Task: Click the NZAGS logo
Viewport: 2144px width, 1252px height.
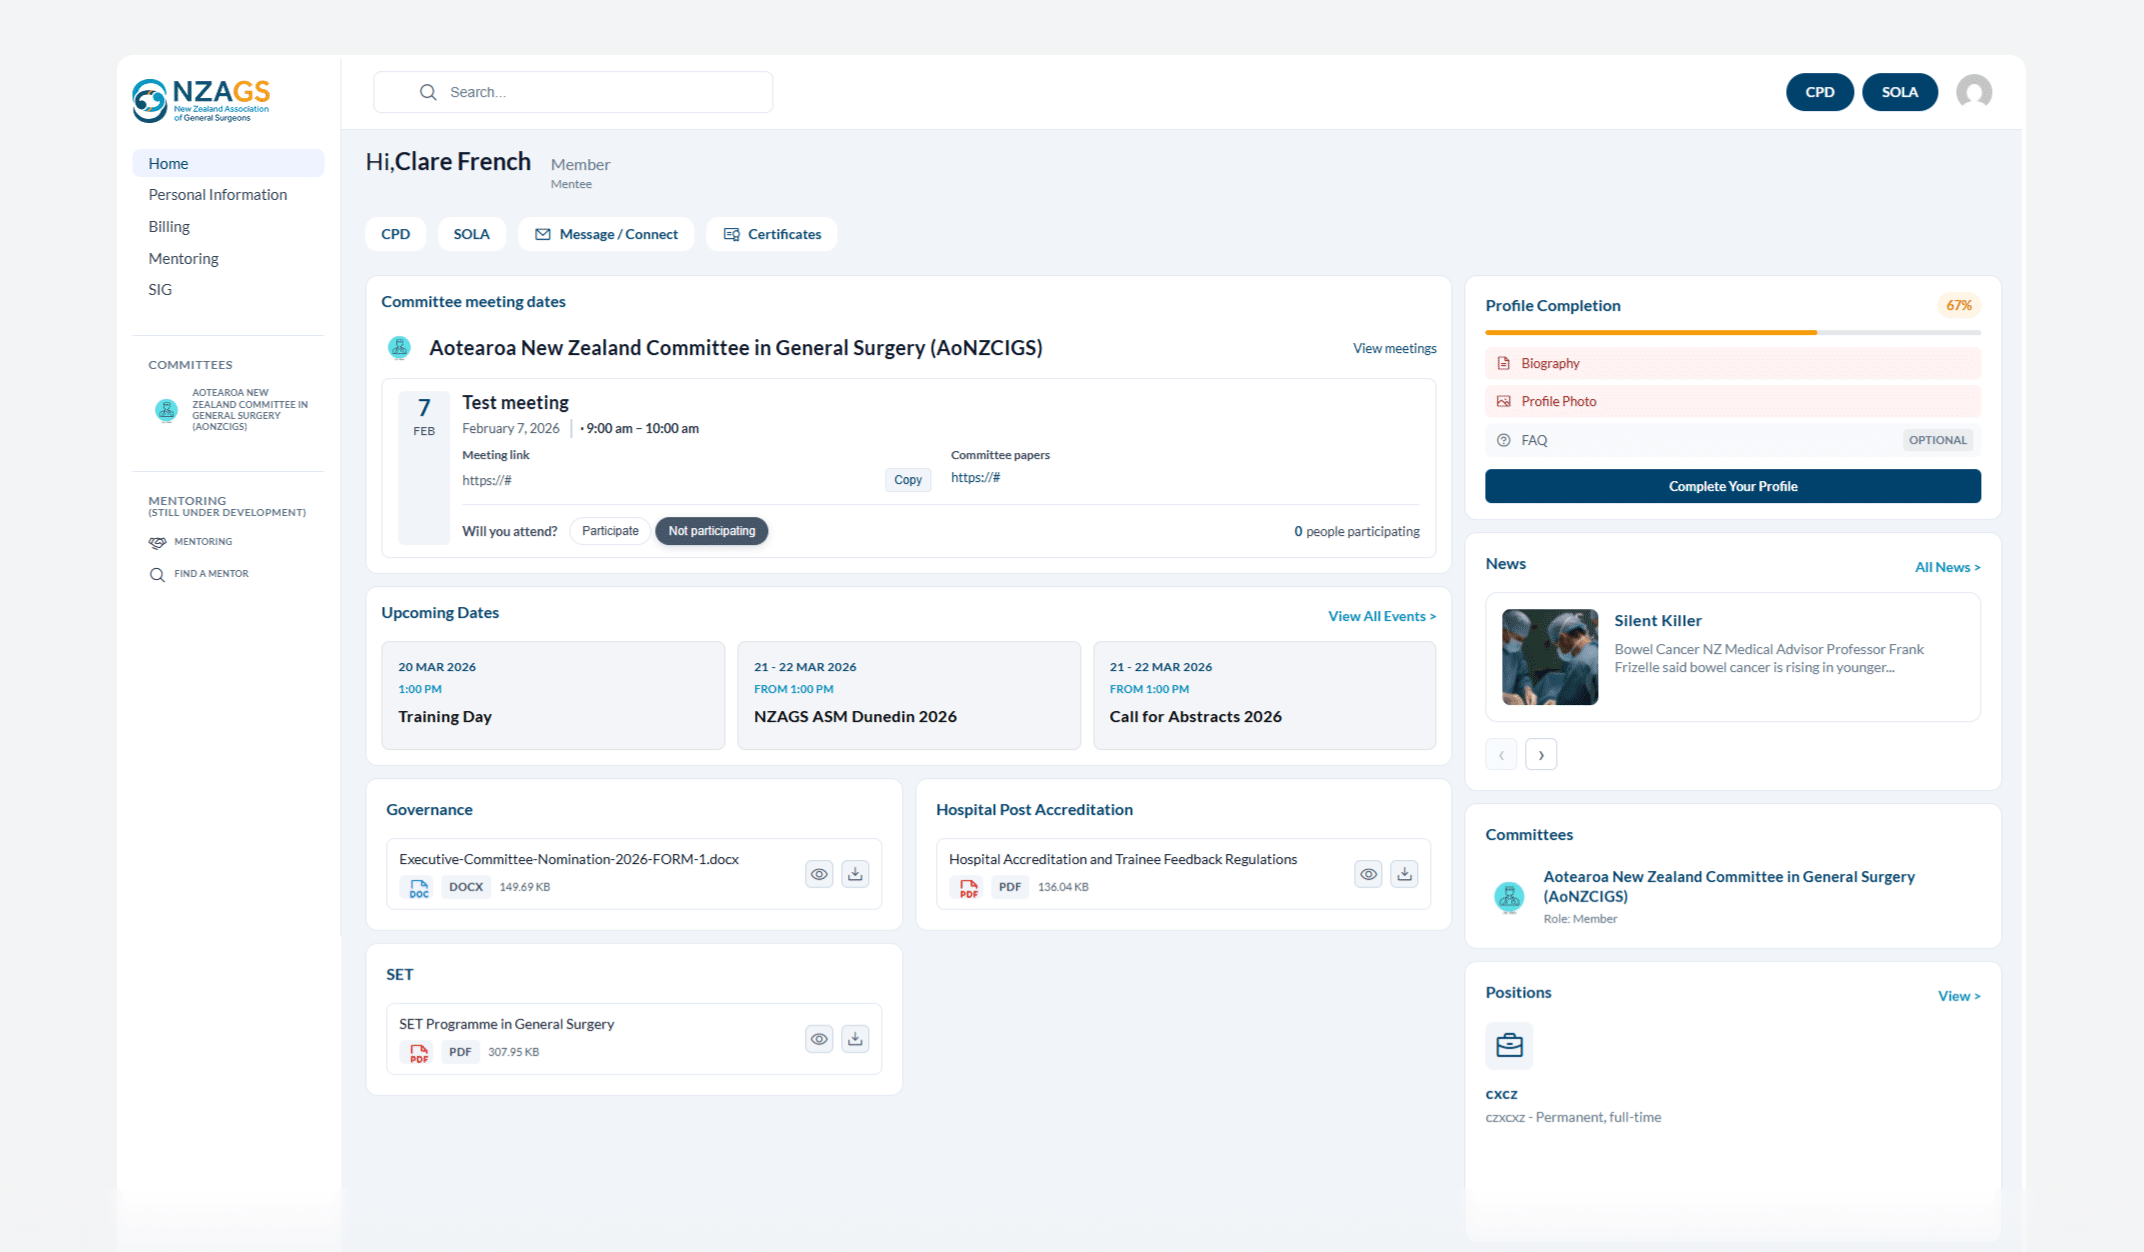Action: [202, 99]
